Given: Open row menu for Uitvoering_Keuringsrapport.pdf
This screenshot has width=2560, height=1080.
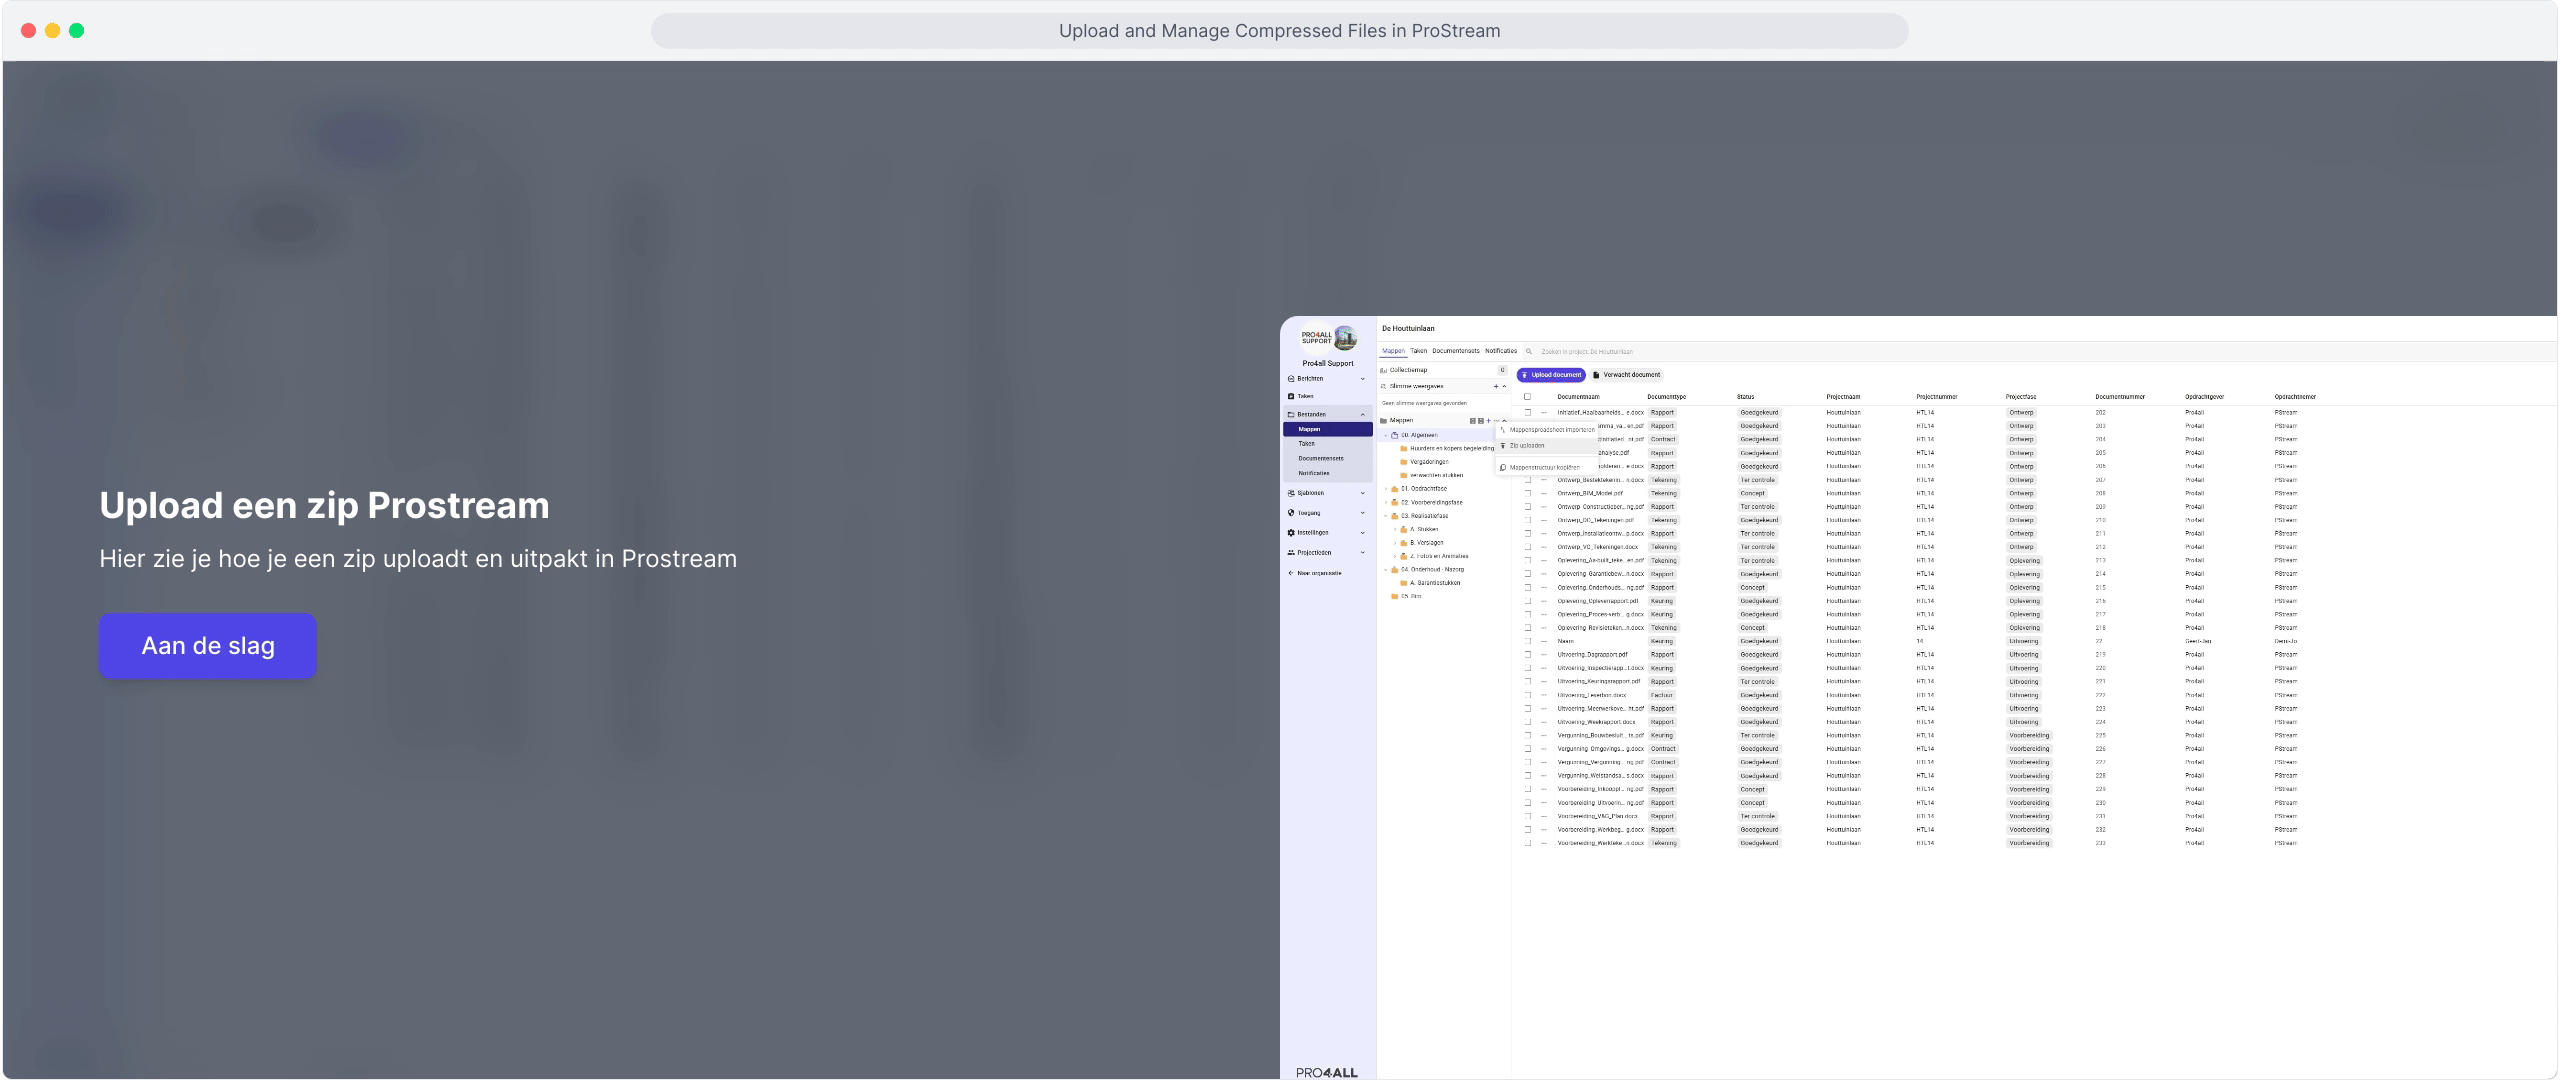Looking at the screenshot, I should pos(1544,682).
